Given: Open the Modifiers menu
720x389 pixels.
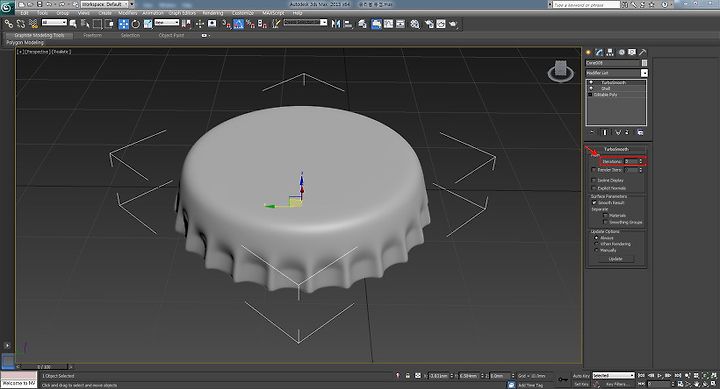Looking at the screenshot, I should [128, 13].
